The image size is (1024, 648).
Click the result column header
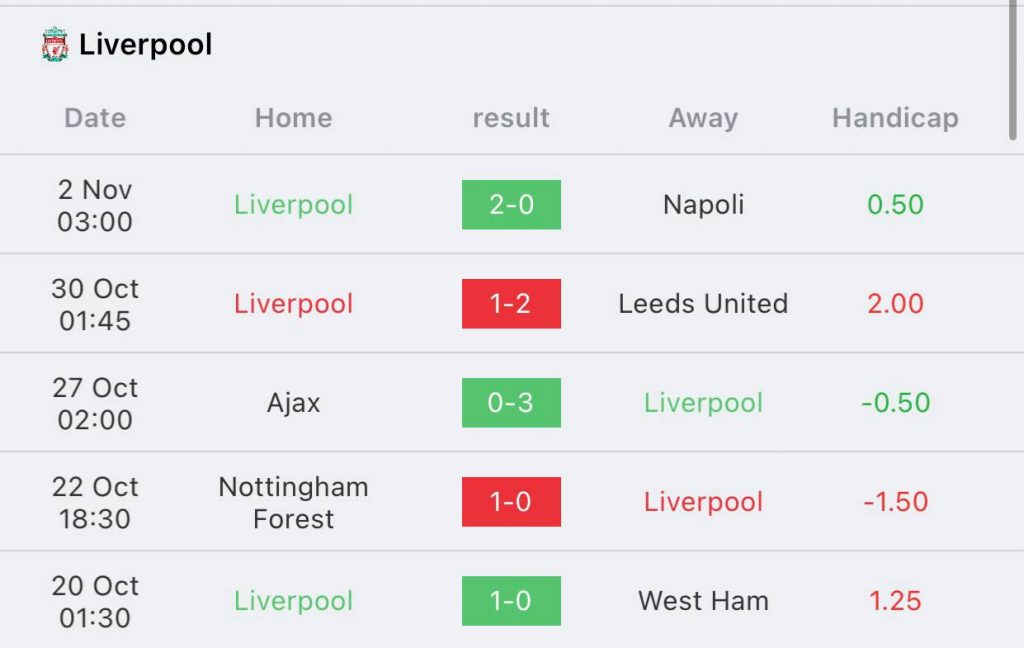coord(511,118)
